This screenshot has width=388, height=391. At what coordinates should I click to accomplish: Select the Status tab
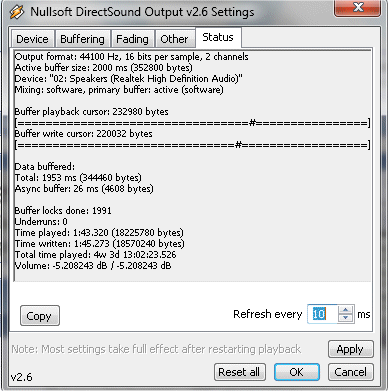coord(218,37)
